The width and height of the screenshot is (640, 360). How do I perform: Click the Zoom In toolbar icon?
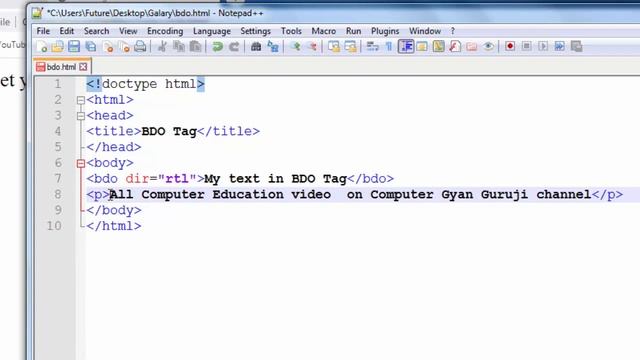(295, 47)
